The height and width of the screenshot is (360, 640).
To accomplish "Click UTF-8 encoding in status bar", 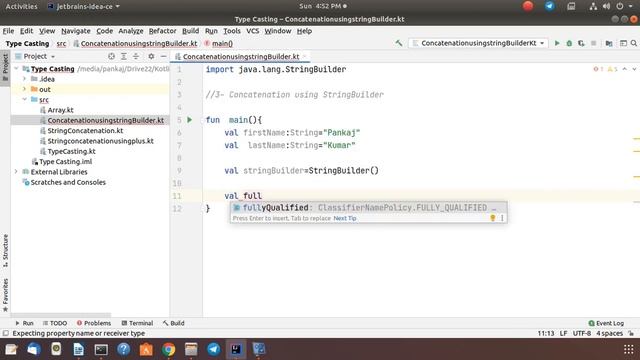I will tap(582, 333).
